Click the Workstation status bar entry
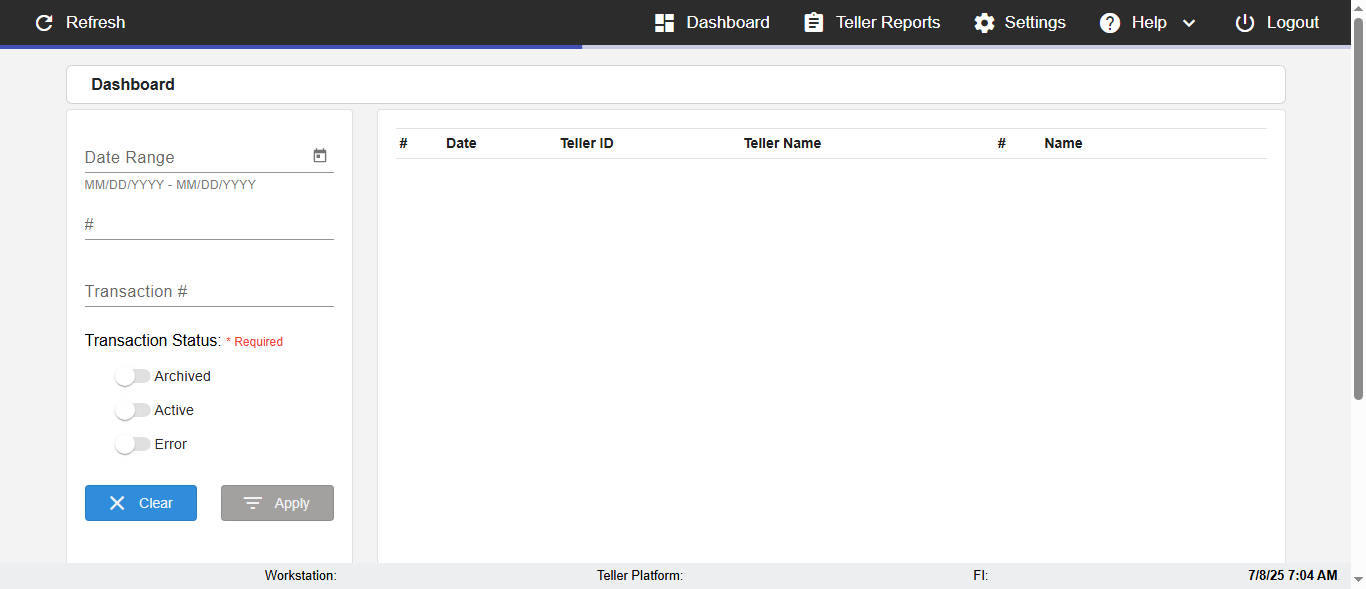 [x=300, y=575]
